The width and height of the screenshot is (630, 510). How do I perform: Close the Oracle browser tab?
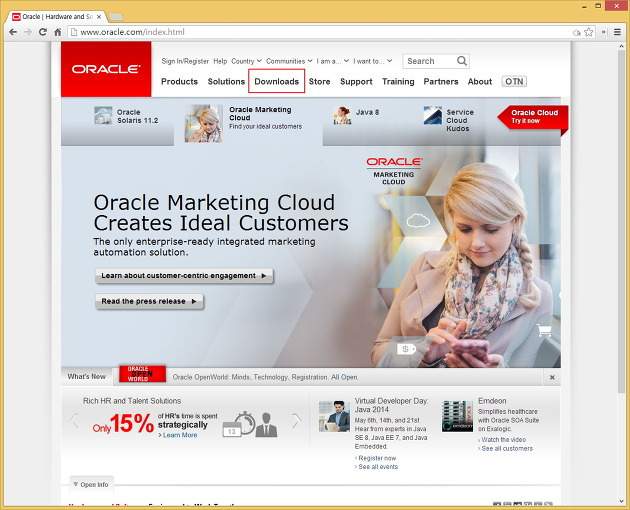[x=99, y=17]
